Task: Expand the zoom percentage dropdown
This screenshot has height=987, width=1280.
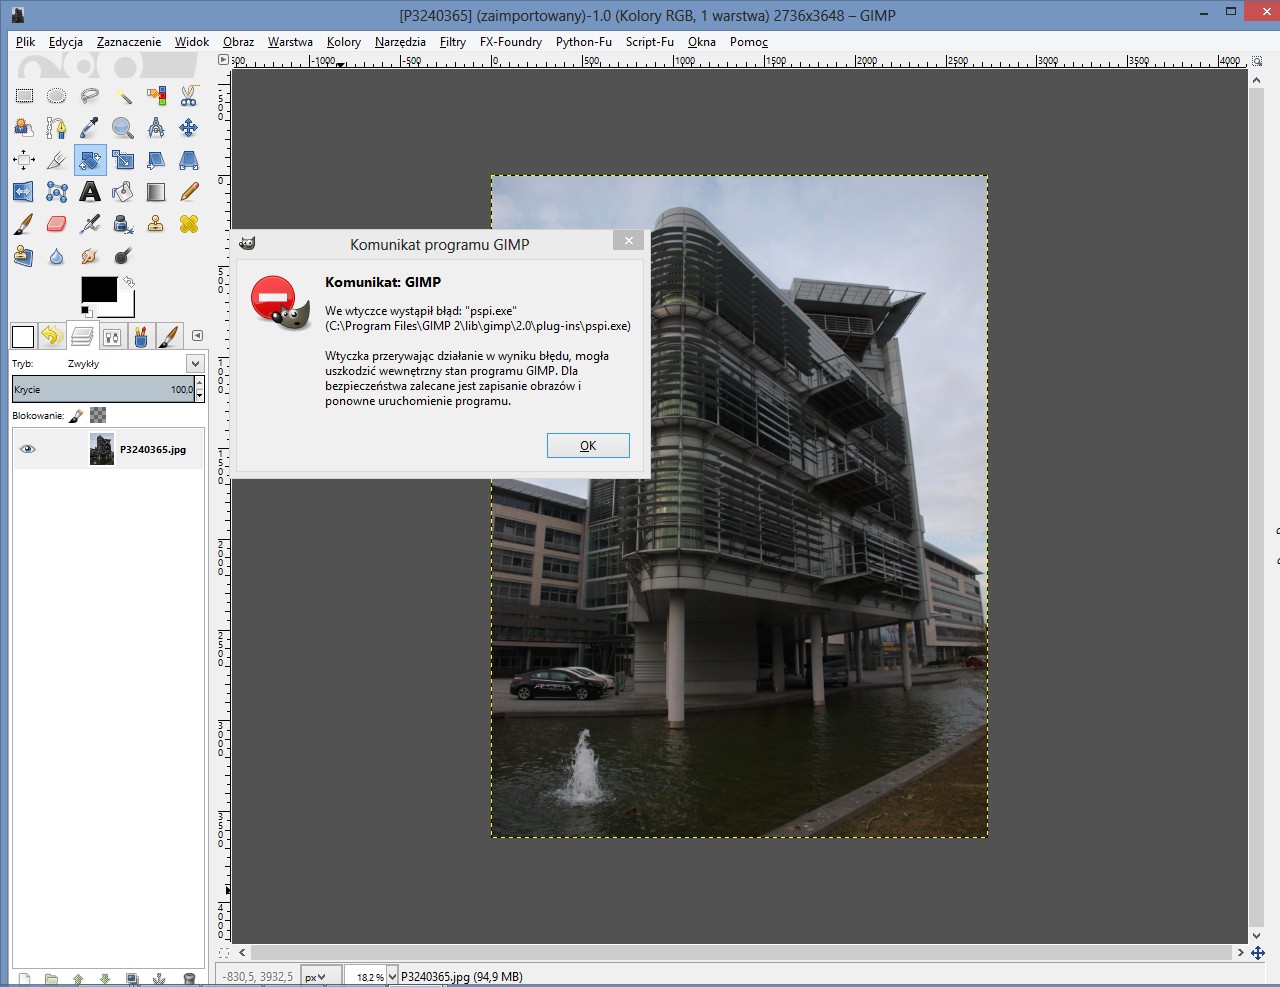Action: [392, 977]
